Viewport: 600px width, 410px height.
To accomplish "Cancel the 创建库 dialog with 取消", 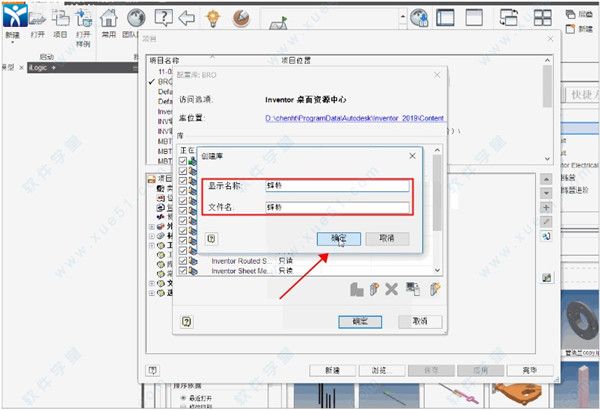I will click(387, 238).
